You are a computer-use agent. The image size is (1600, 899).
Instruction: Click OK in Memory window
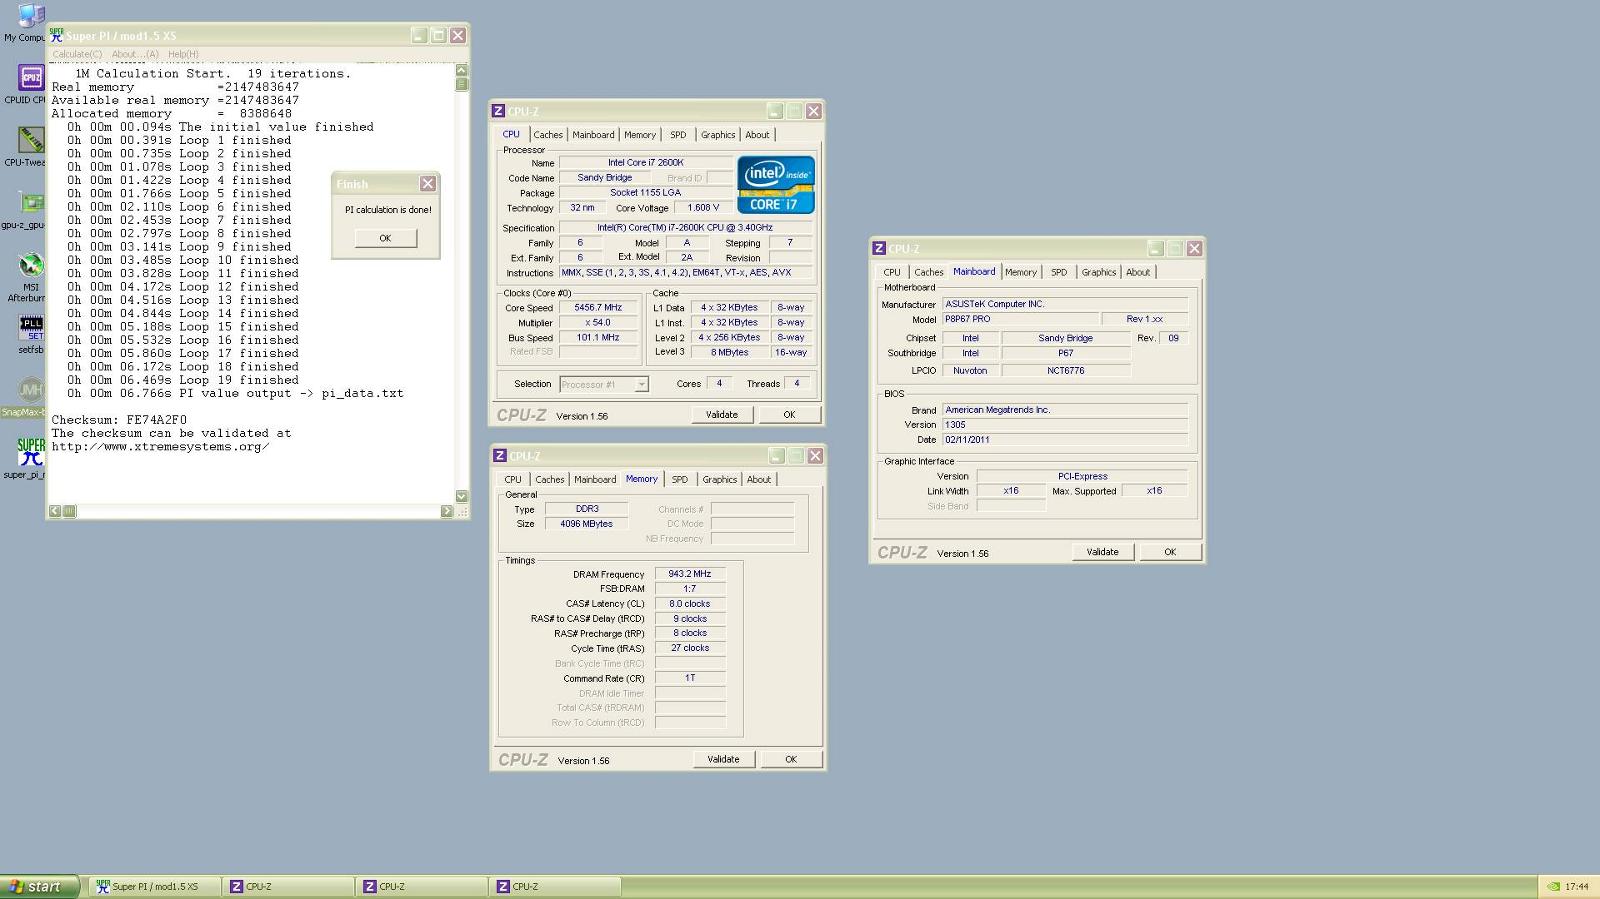point(791,760)
